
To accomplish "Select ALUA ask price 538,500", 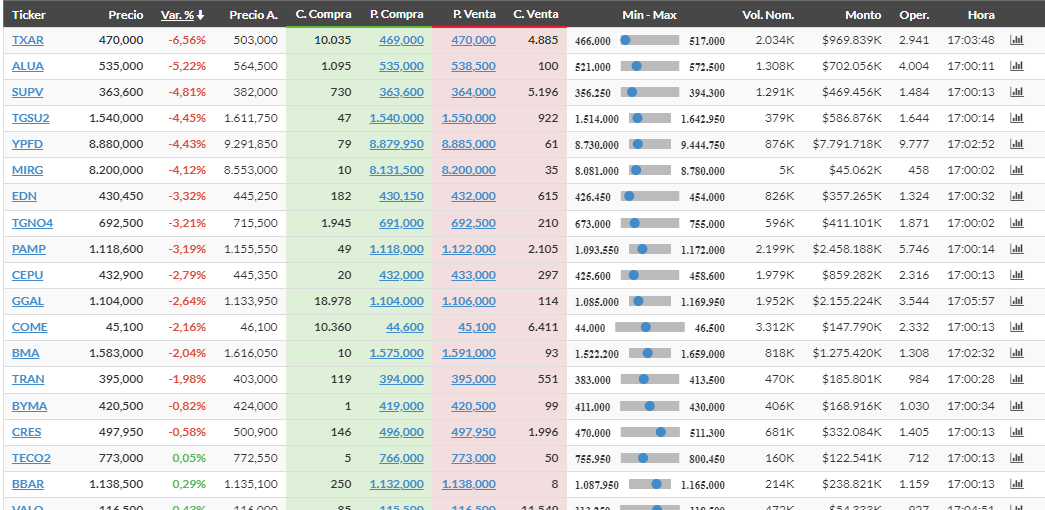I will click(x=473, y=66).
